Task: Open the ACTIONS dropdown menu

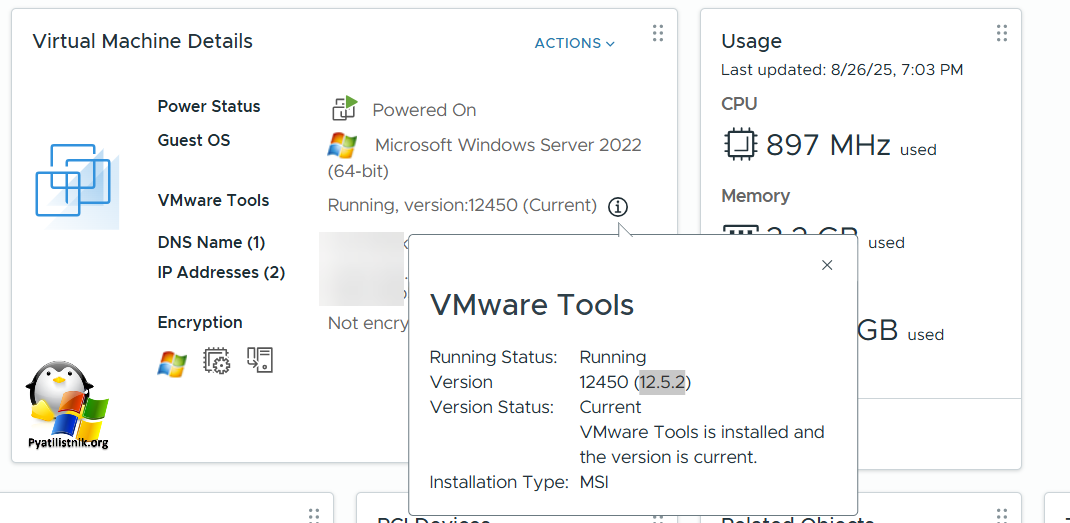Action: (575, 43)
